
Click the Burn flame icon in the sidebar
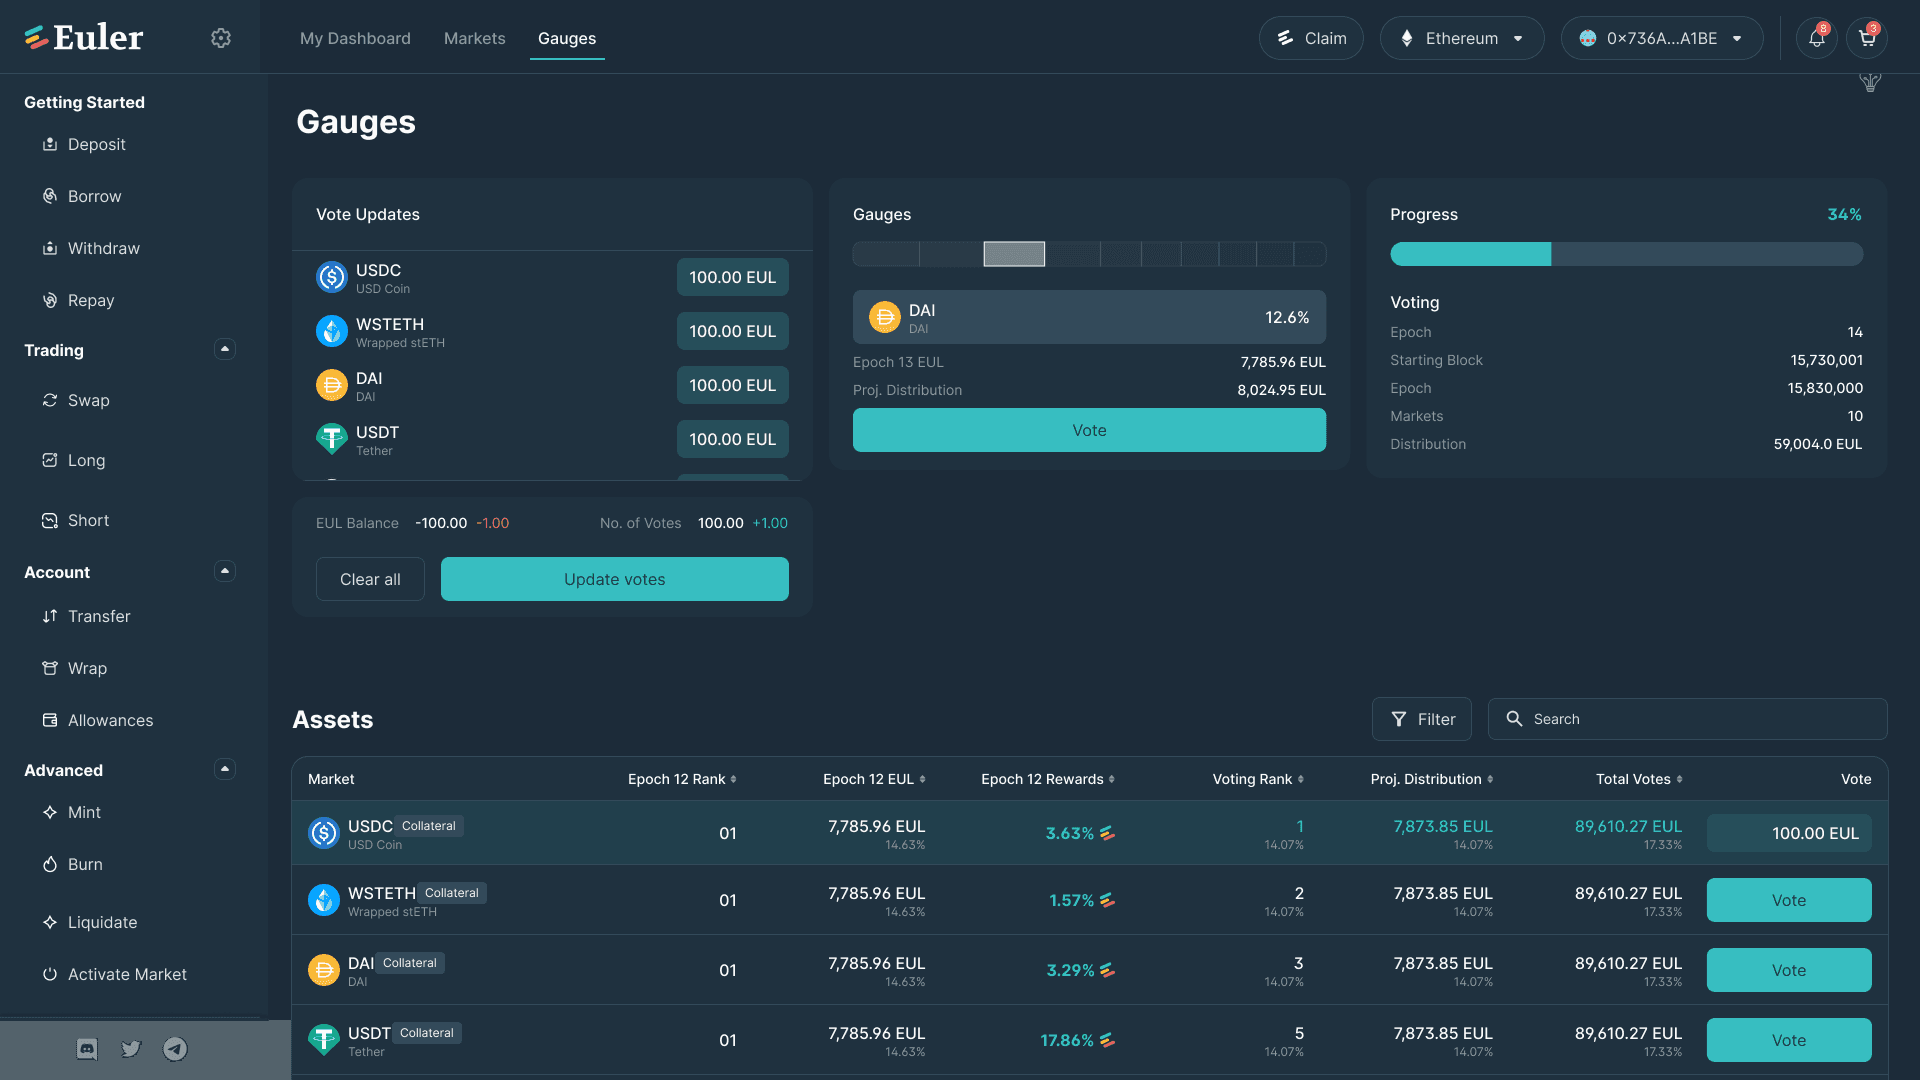50,864
